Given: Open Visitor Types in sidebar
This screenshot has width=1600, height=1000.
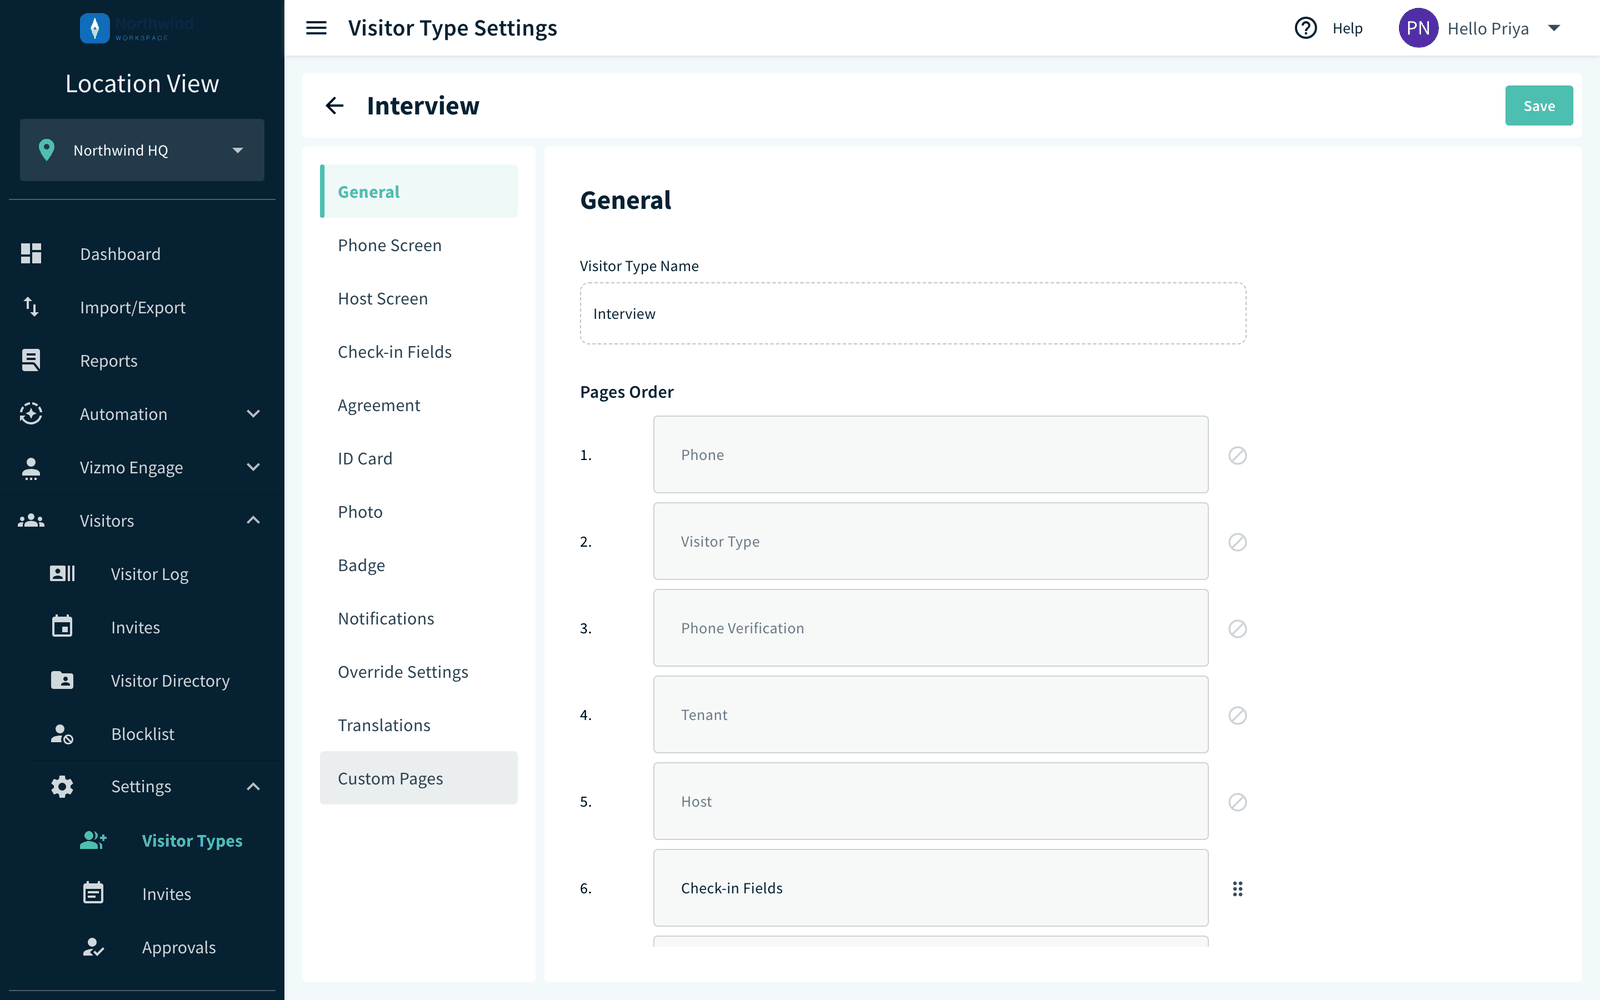Looking at the screenshot, I should 192,841.
